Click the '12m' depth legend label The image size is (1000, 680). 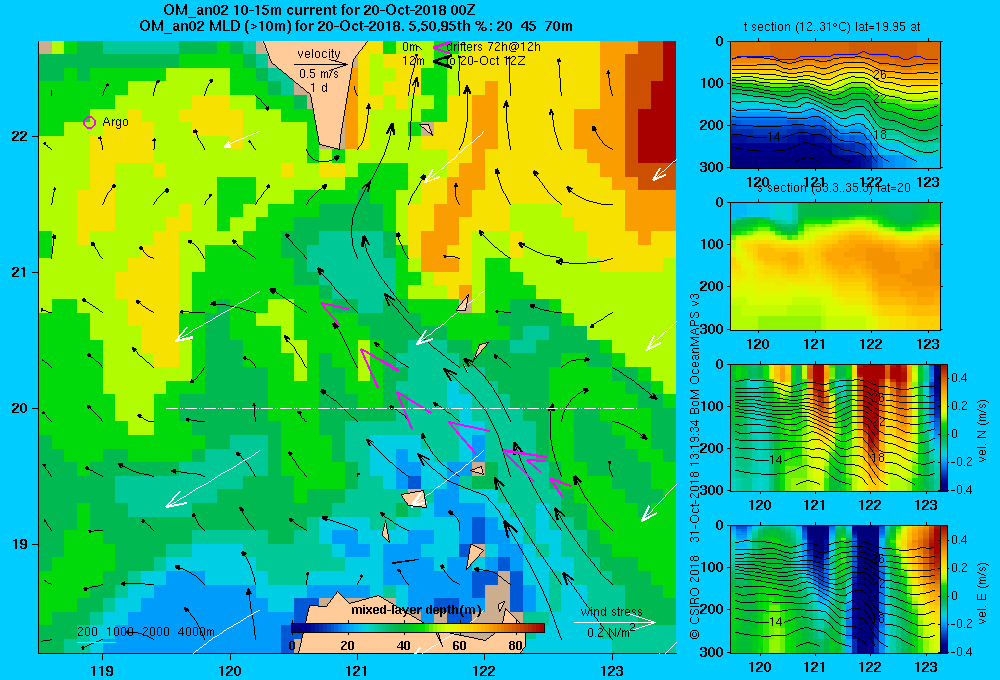pos(413,61)
